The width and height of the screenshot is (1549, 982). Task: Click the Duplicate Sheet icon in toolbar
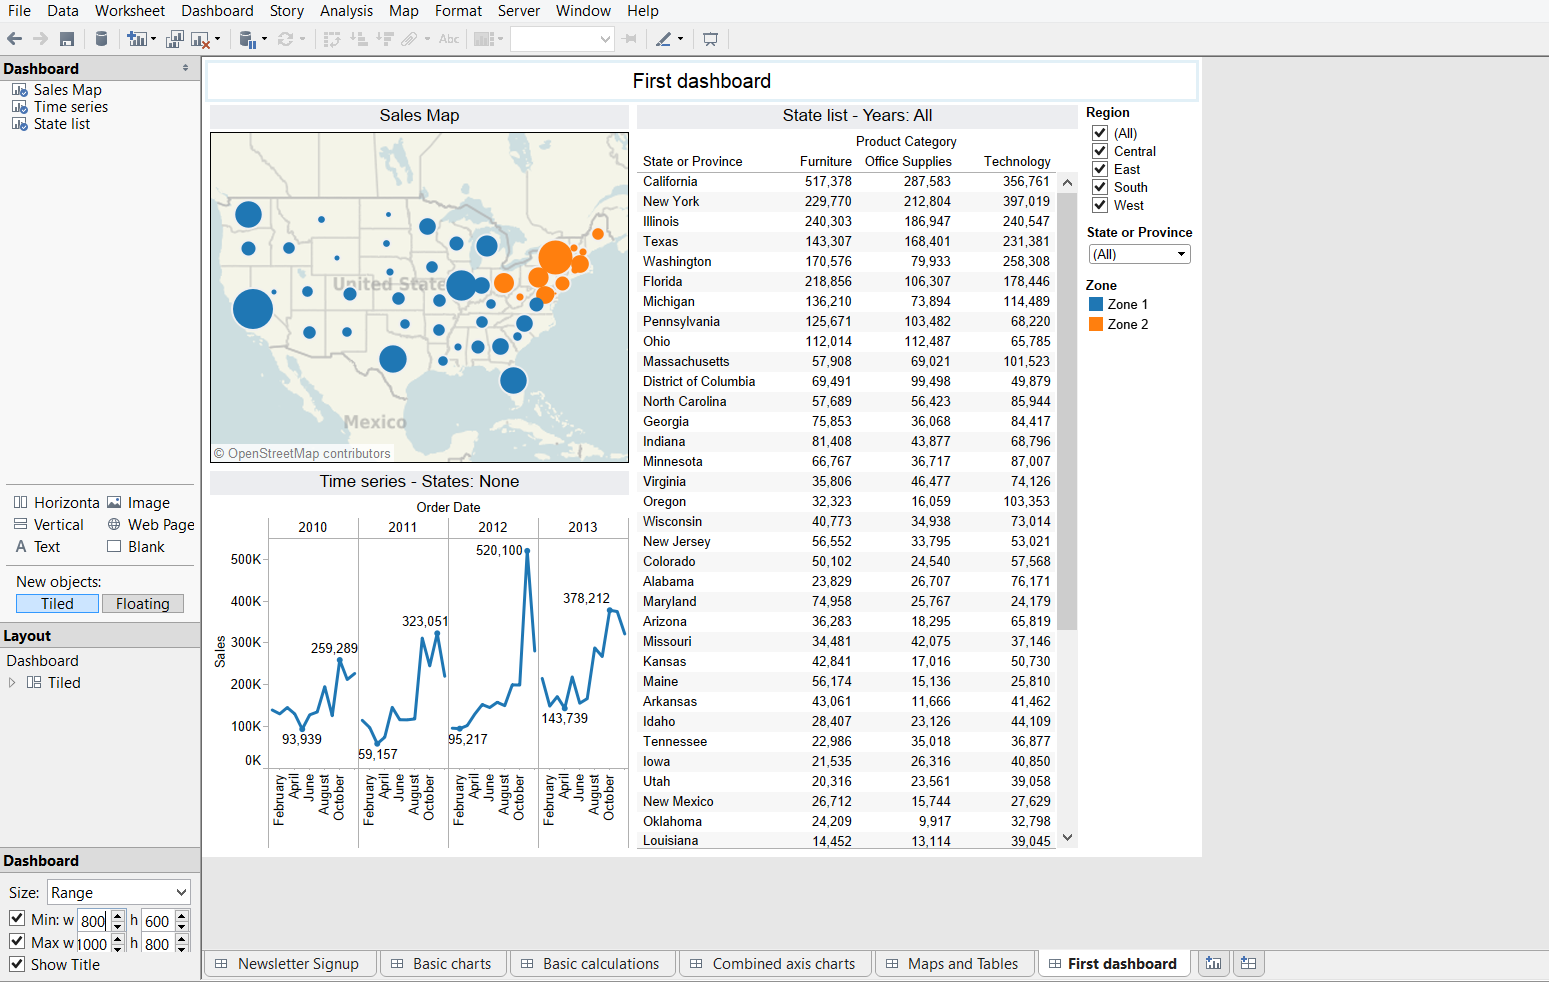(175, 39)
